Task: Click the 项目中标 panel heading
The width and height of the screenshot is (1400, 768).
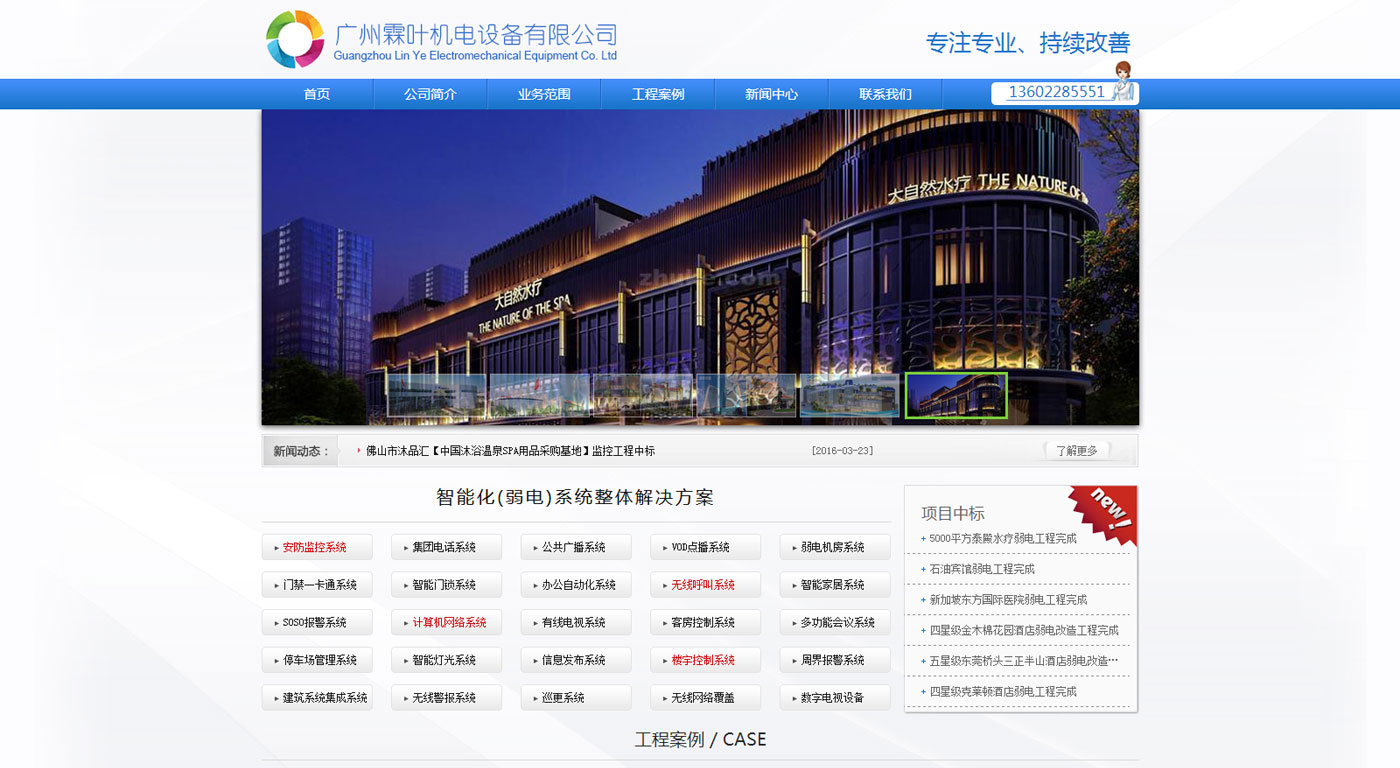Action: (953, 513)
